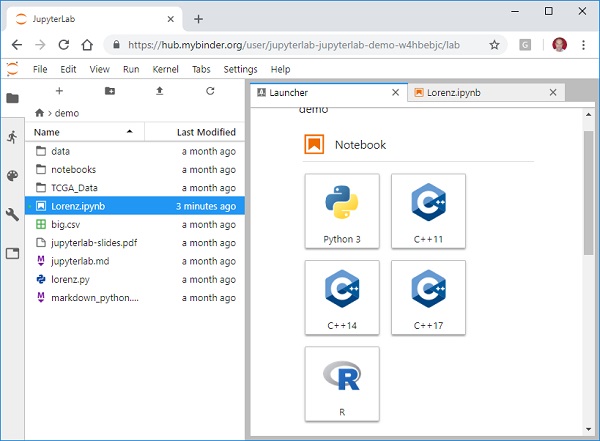The height and width of the screenshot is (441, 600).
Task: Go to the home folder in breadcrumb
Action: (x=39, y=113)
